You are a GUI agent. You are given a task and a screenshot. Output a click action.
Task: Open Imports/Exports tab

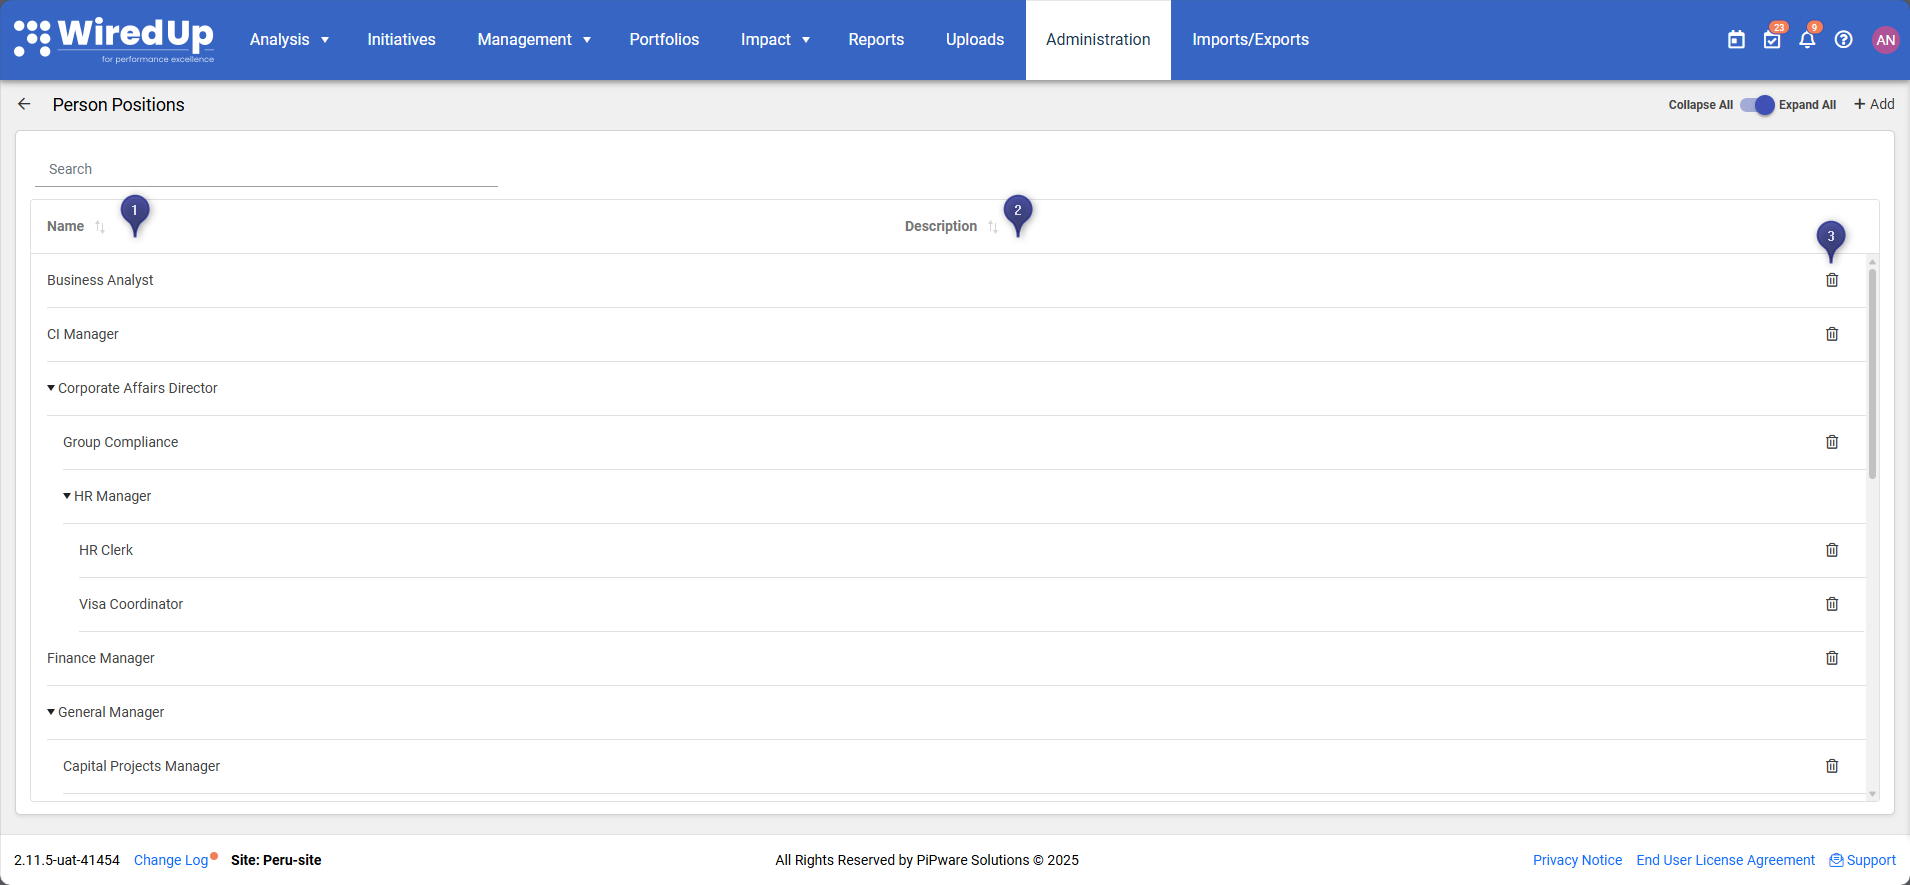[x=1250, y=40]
